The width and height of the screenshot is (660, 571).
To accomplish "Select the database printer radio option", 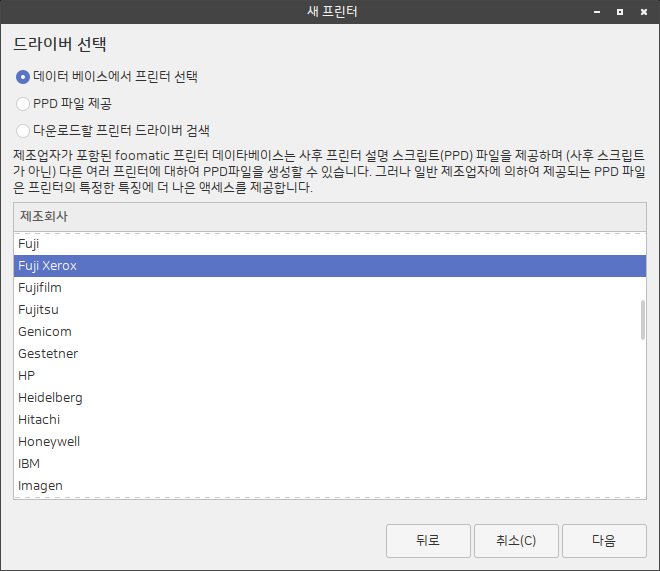I will coord(23,77).
